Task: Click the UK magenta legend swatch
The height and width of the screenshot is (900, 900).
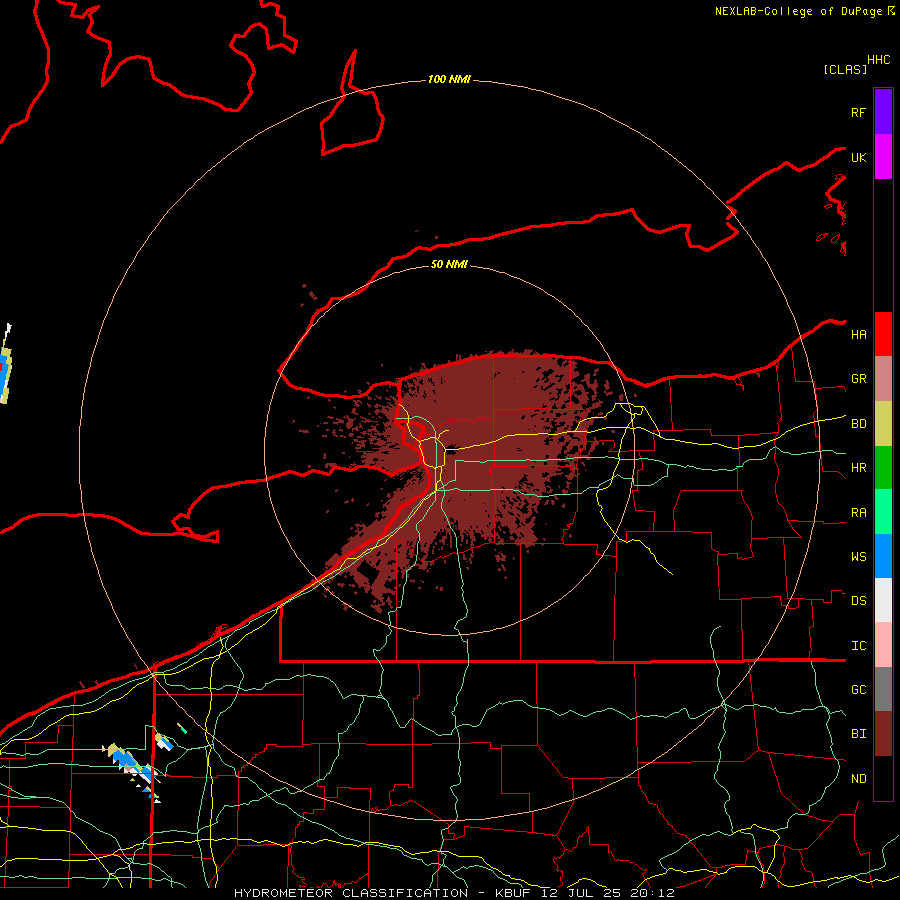Action: [883, 157]
